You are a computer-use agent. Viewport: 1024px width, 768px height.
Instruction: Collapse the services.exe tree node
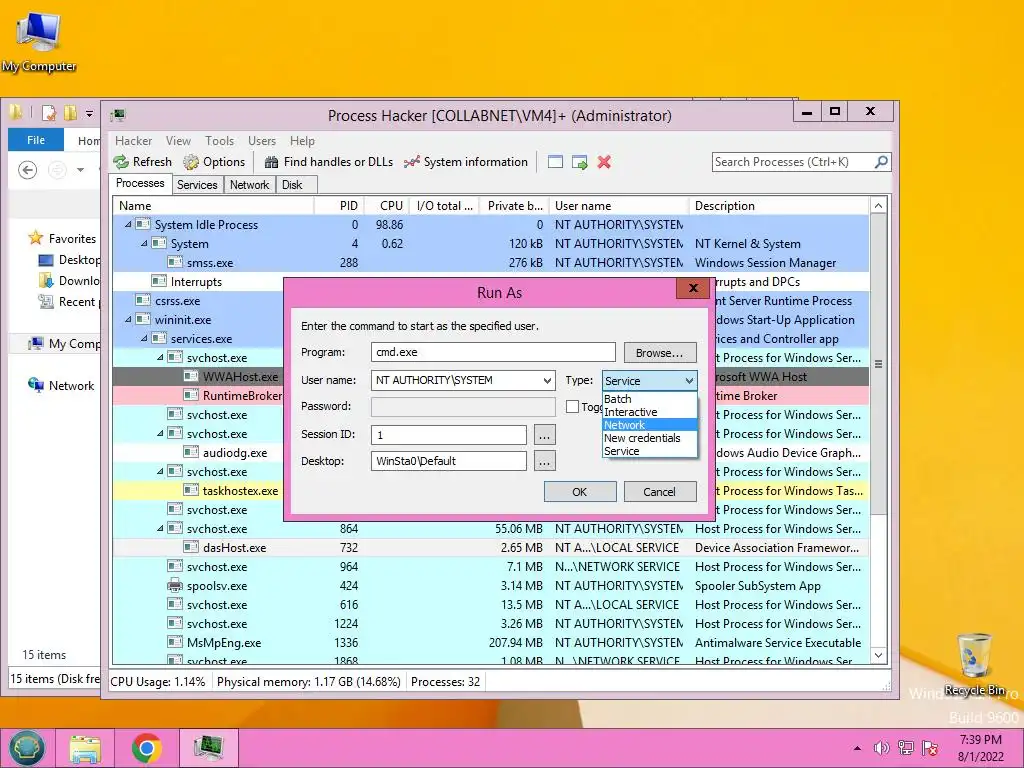coord(144,339)
